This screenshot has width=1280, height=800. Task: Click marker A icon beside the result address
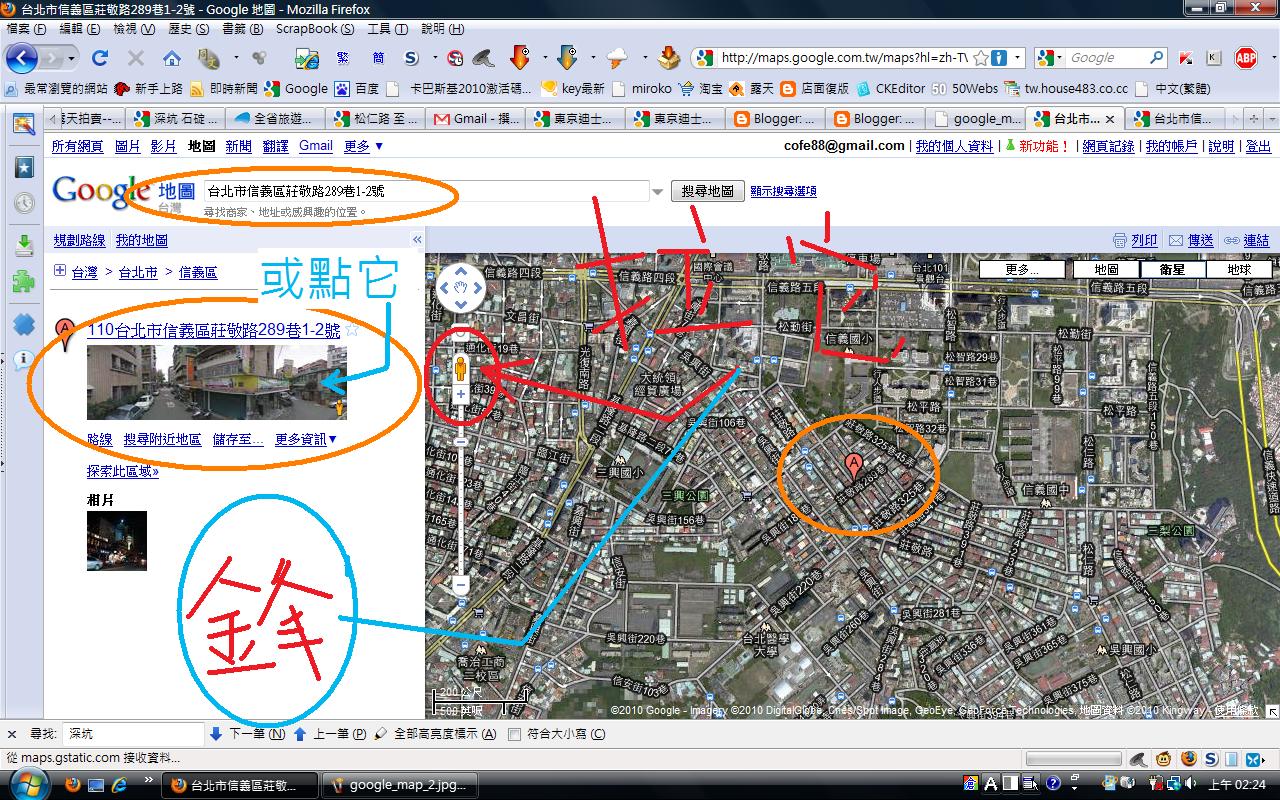(x=65, y=334)
